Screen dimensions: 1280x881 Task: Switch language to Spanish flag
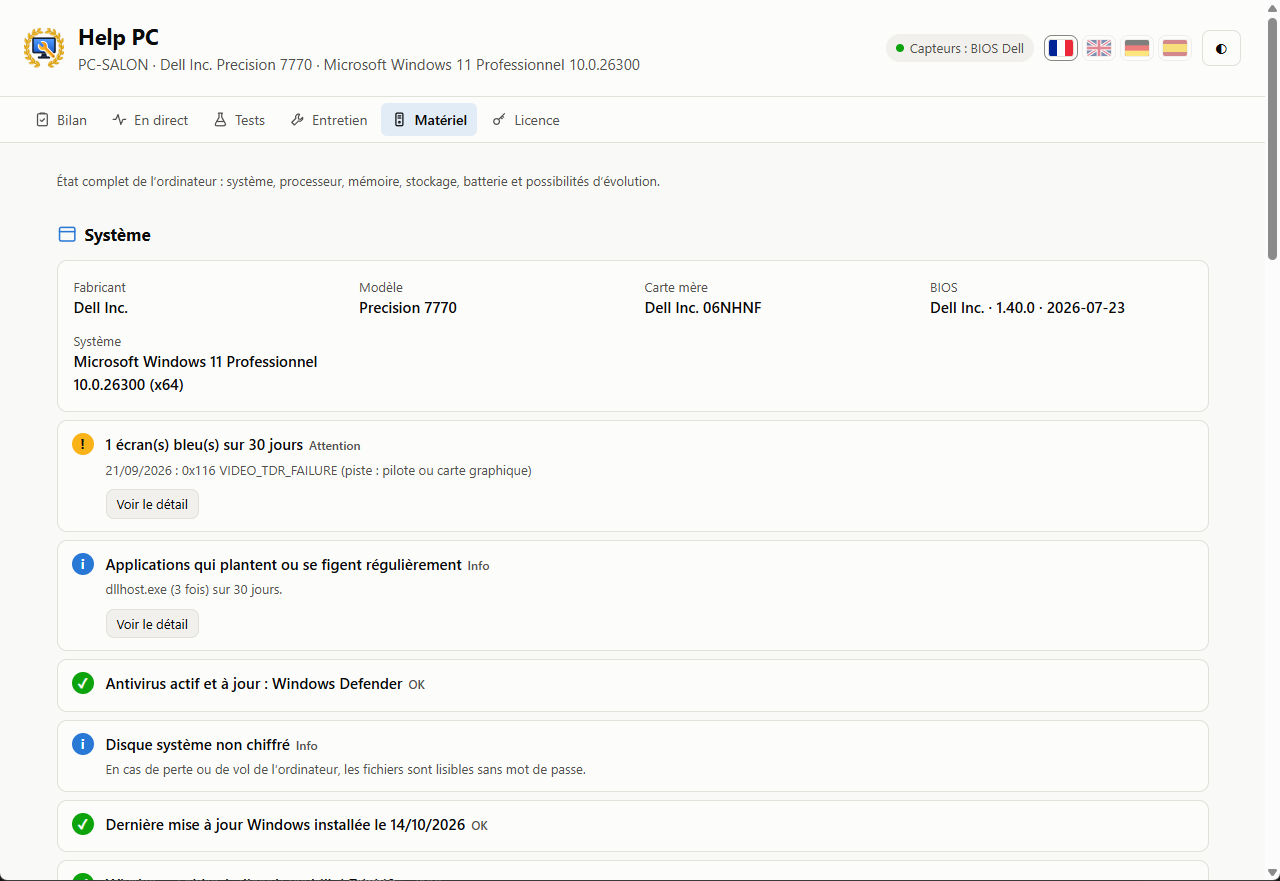1175,48
